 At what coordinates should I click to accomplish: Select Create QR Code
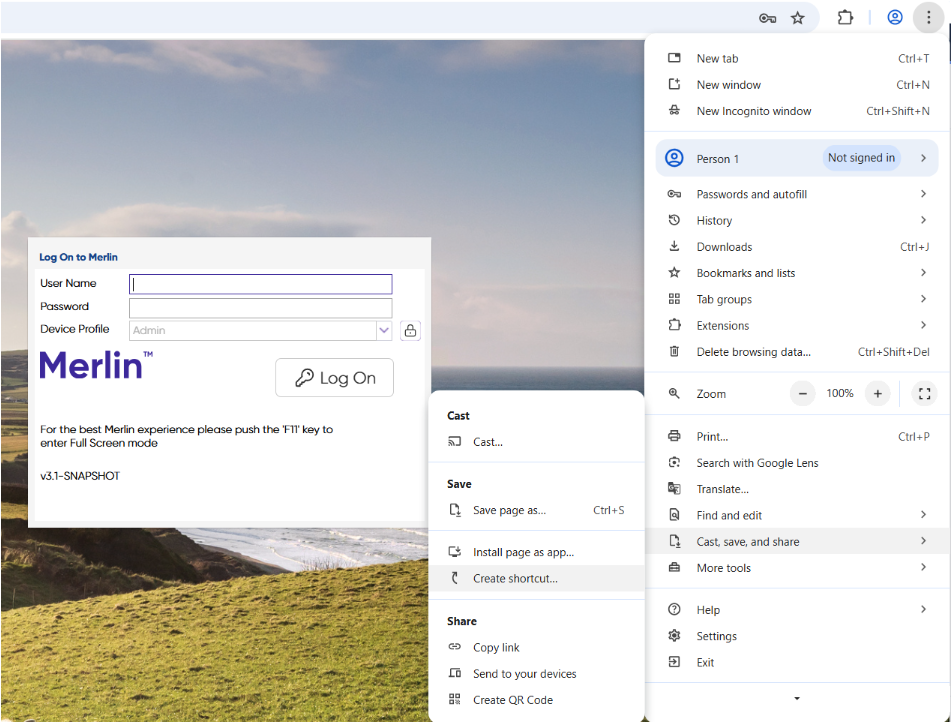pyautogui.click(x=536, y=700)
